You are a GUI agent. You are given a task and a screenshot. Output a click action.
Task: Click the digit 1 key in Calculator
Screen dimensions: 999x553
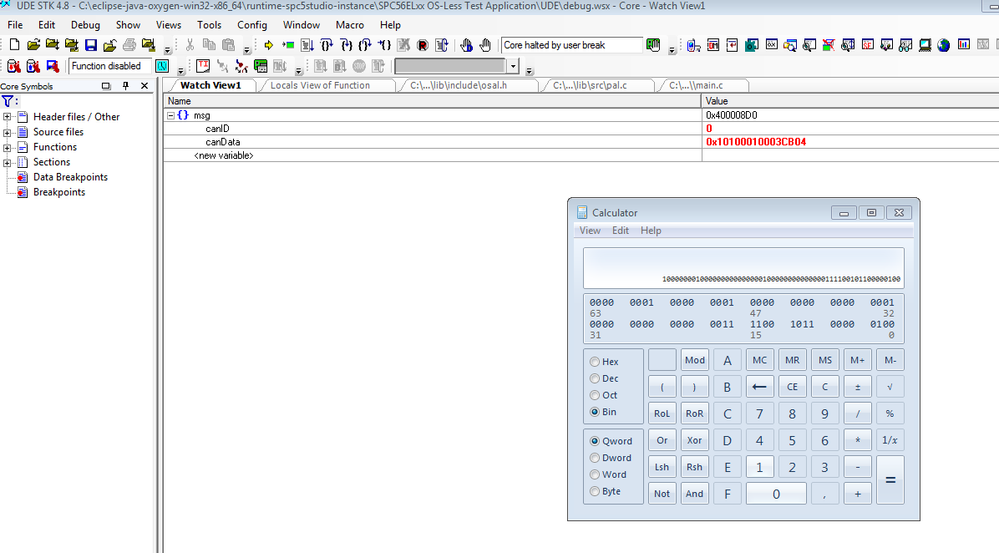coord(759,467)
